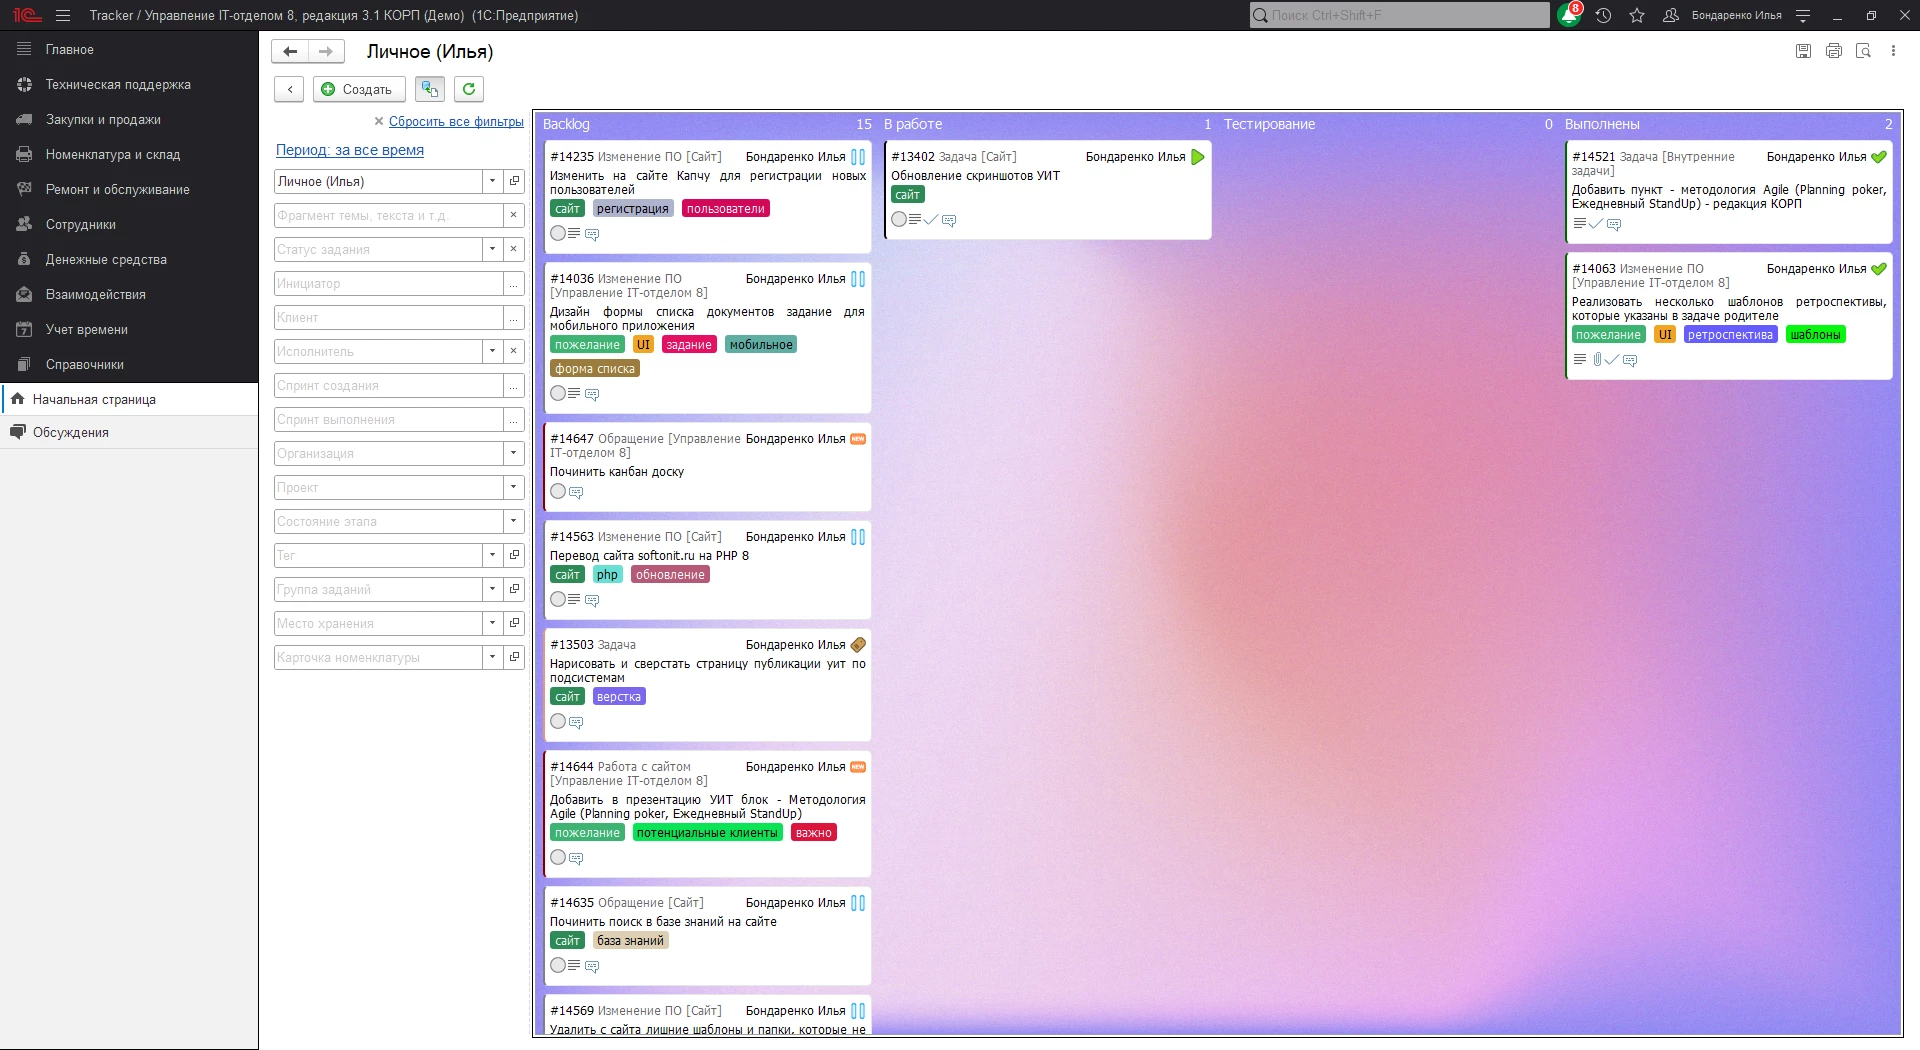Click the print icon in the top right
The width and height of the screenshot is (1920, 1050).
(1834, 51)
